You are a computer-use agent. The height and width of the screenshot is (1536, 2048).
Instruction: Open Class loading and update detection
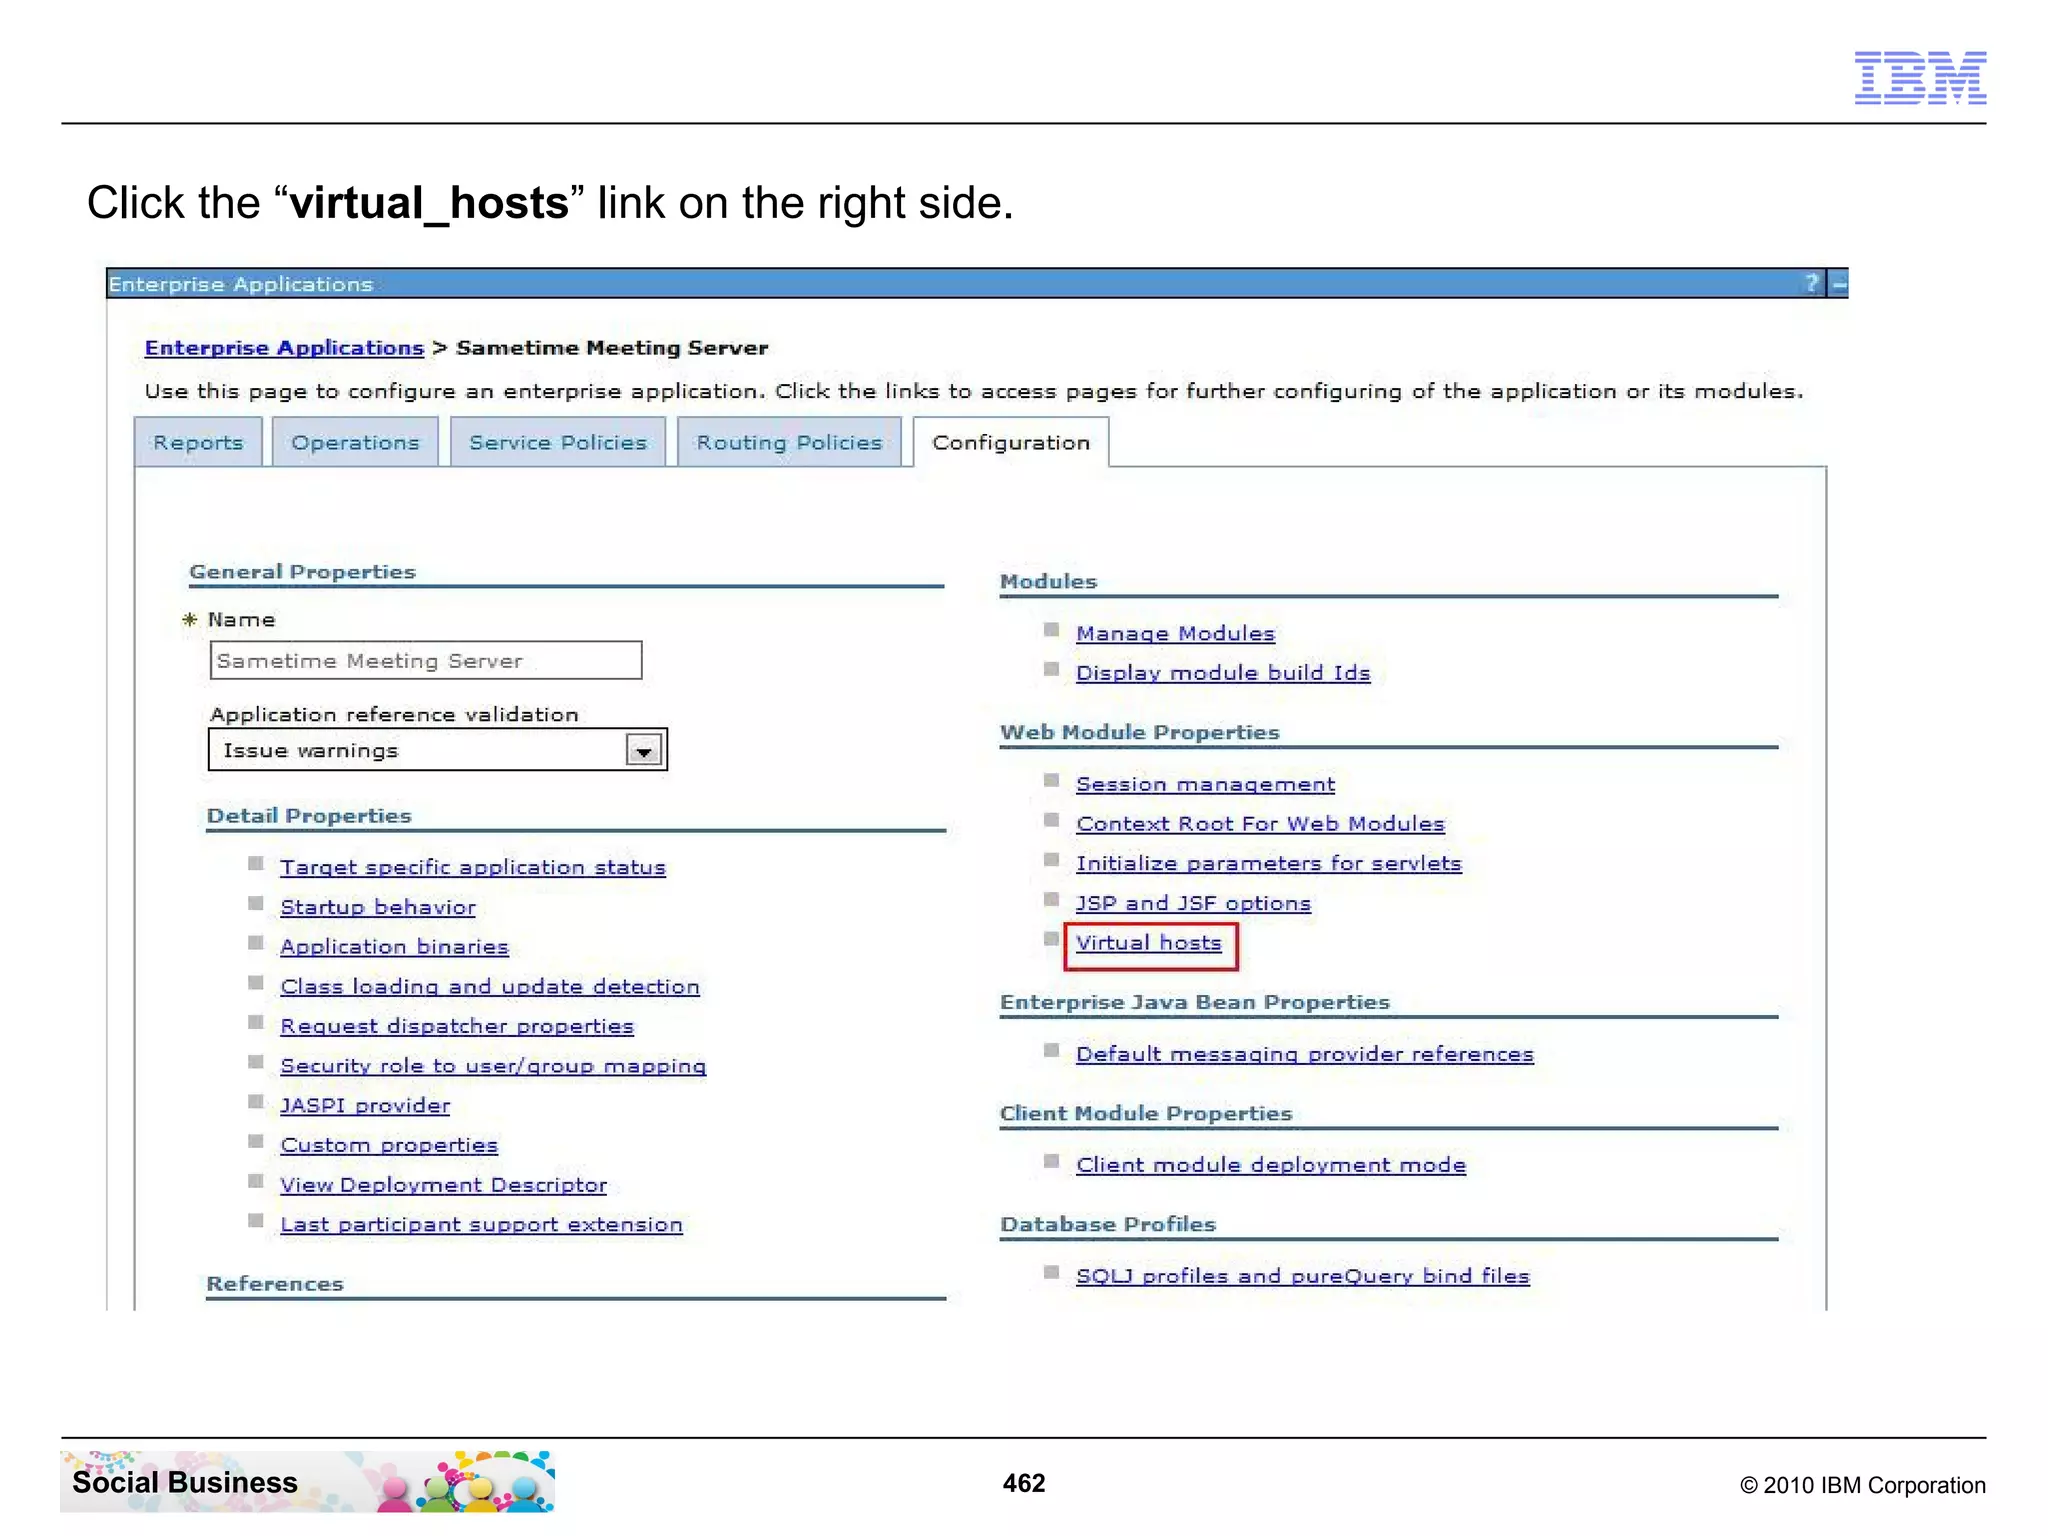490,987
